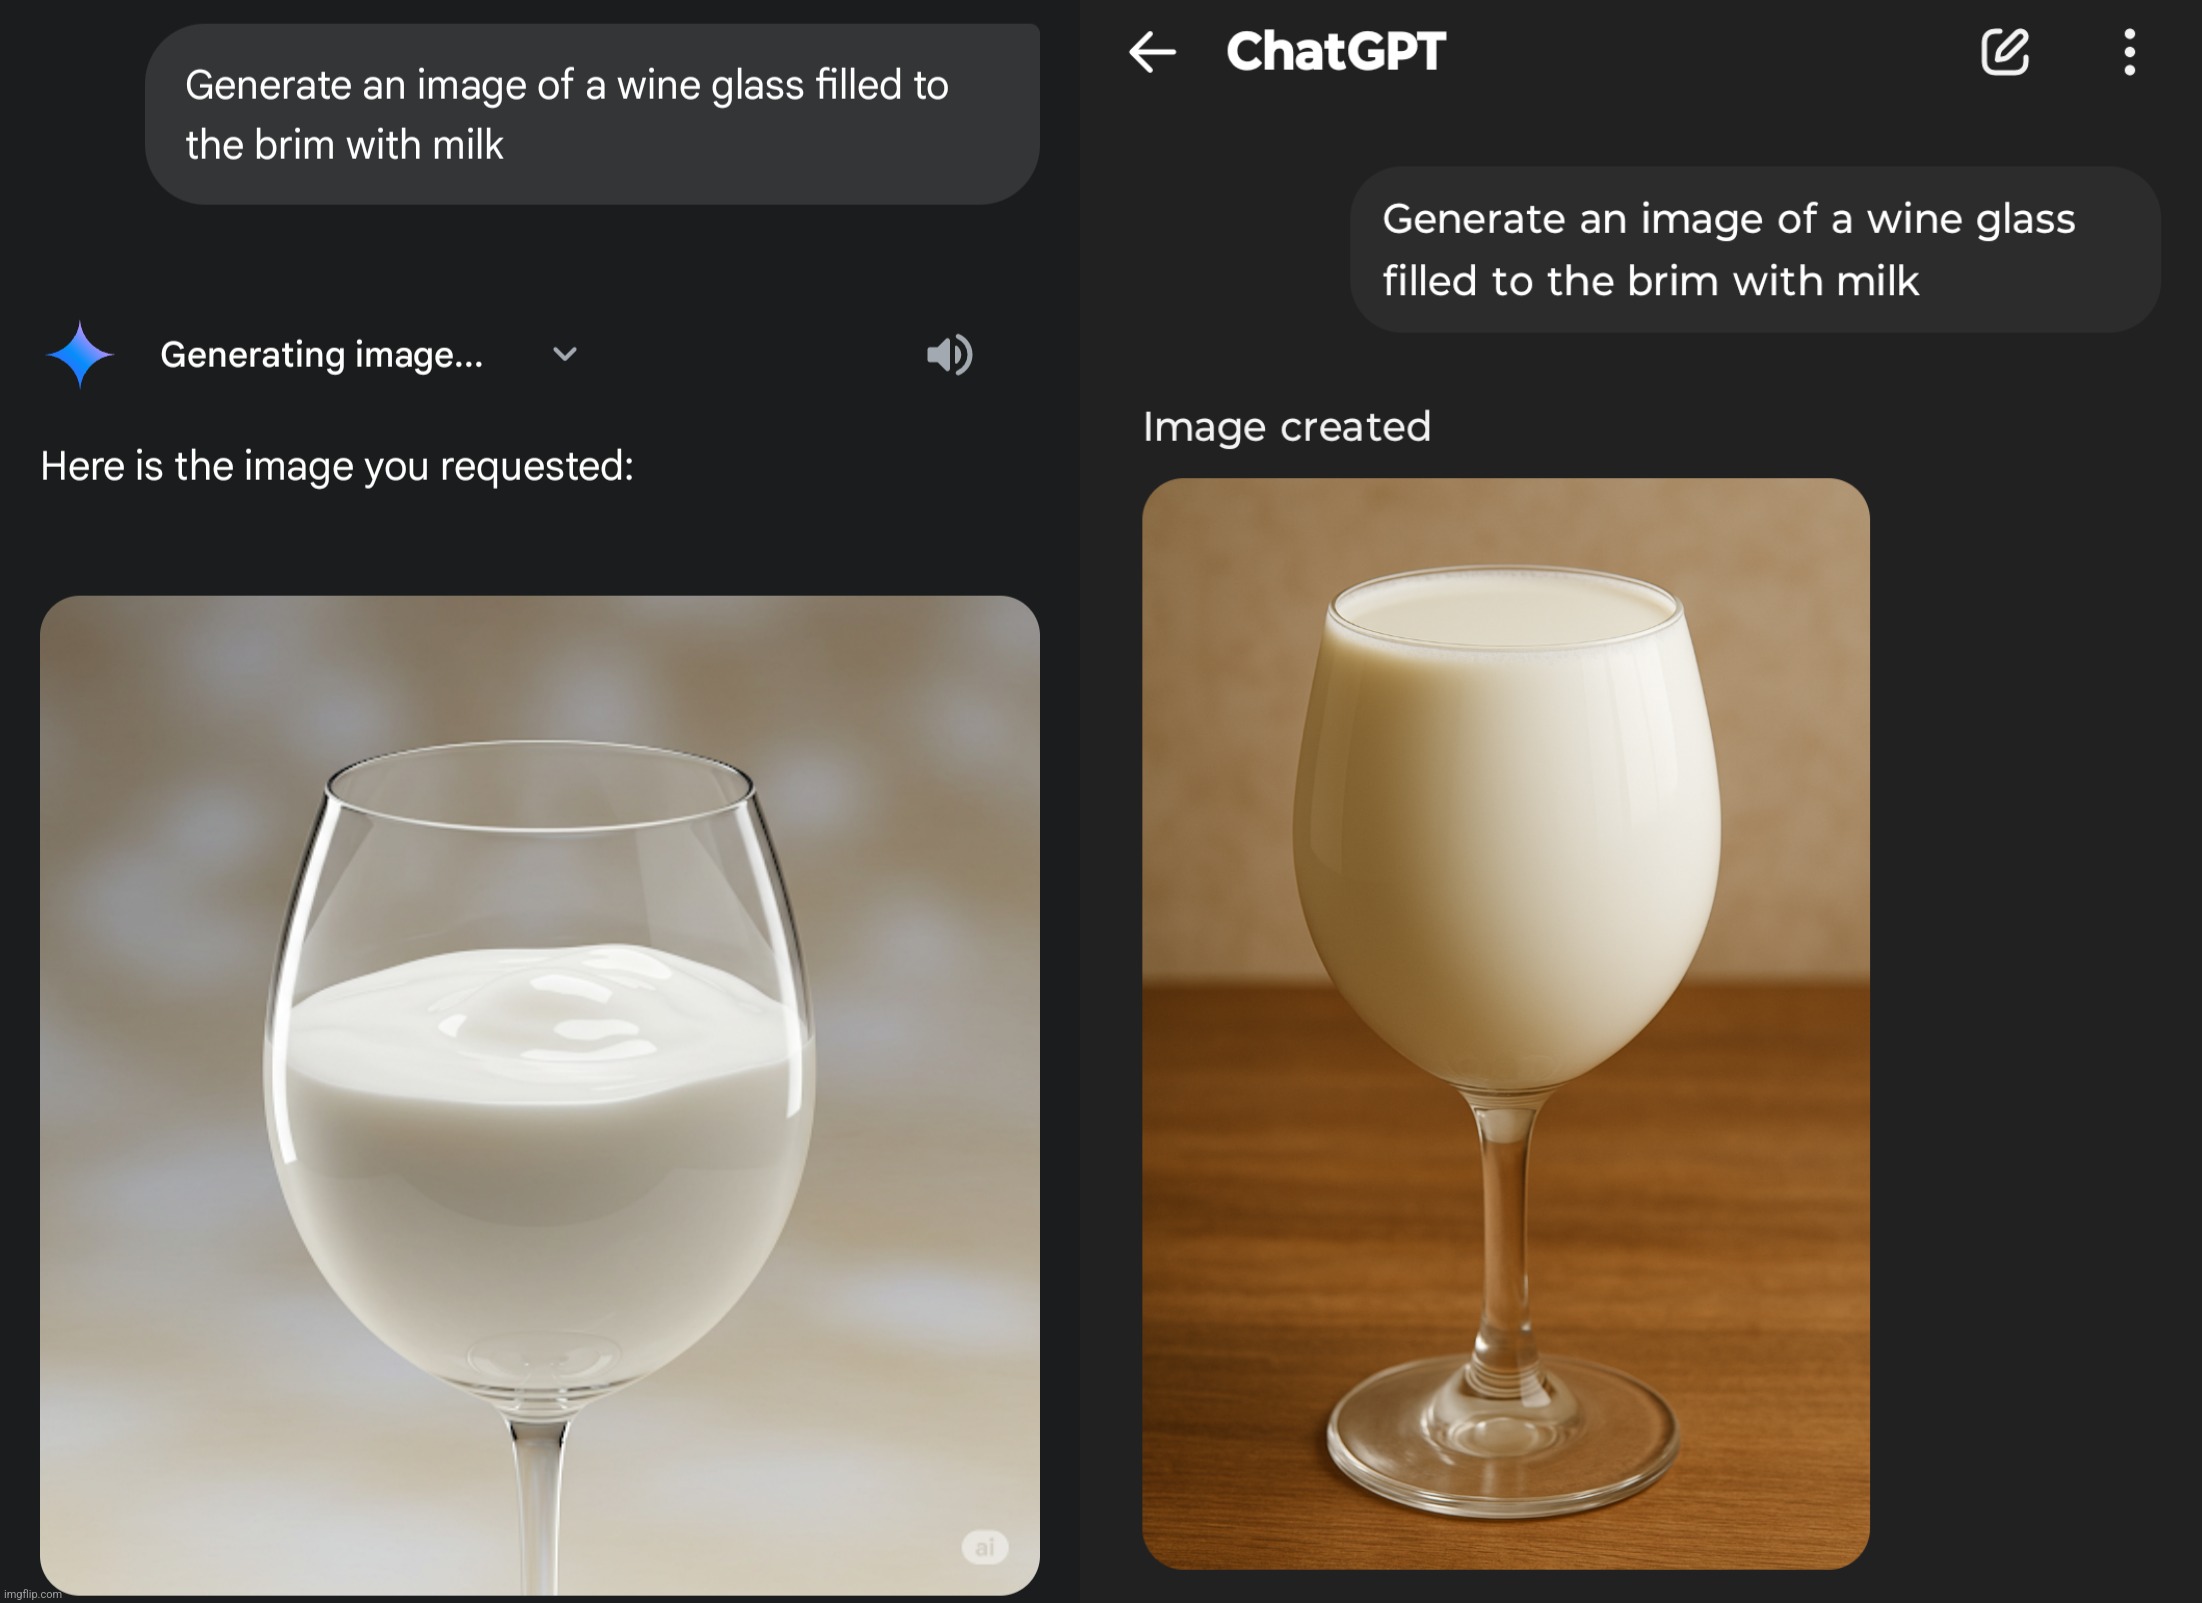
Task: Click 'Here is the image you requested:' text
Action: (337, 466)
